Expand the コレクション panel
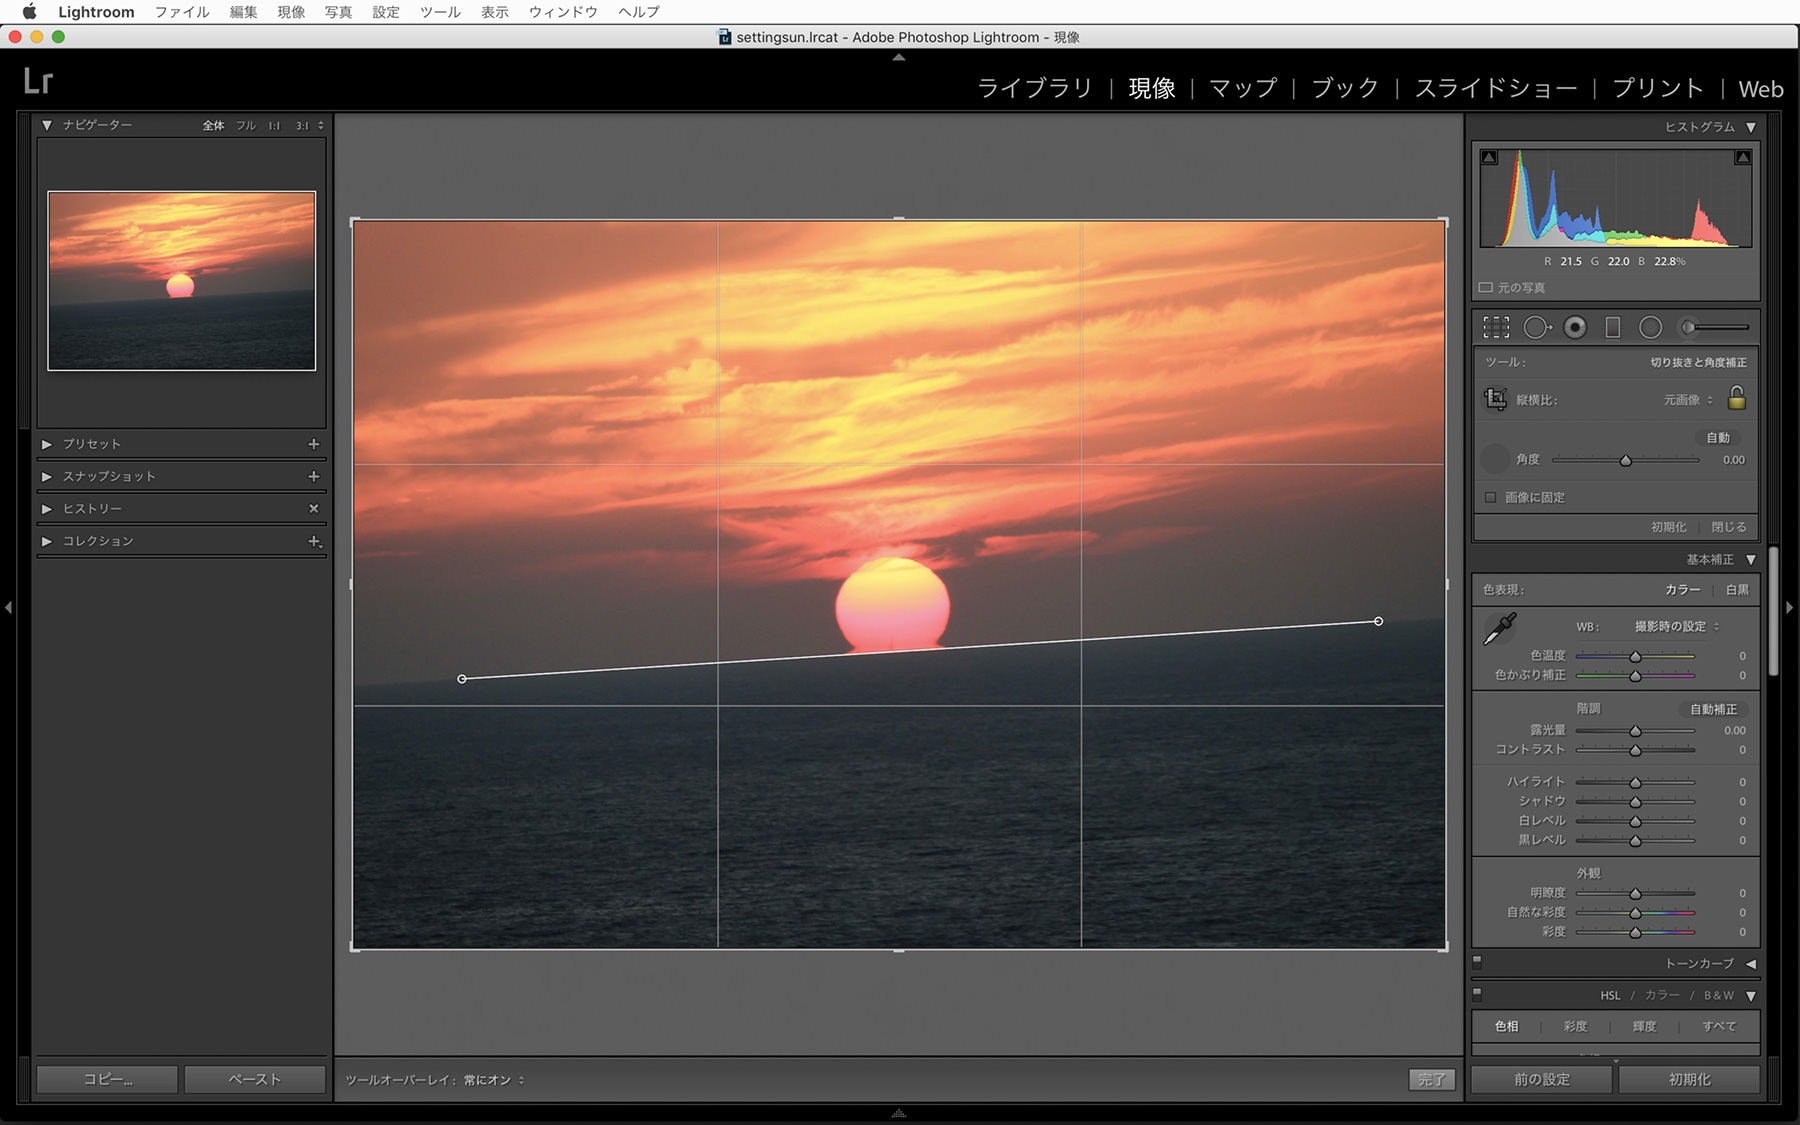This screenshot has height=1125, width=1800. tap(46, 541)
